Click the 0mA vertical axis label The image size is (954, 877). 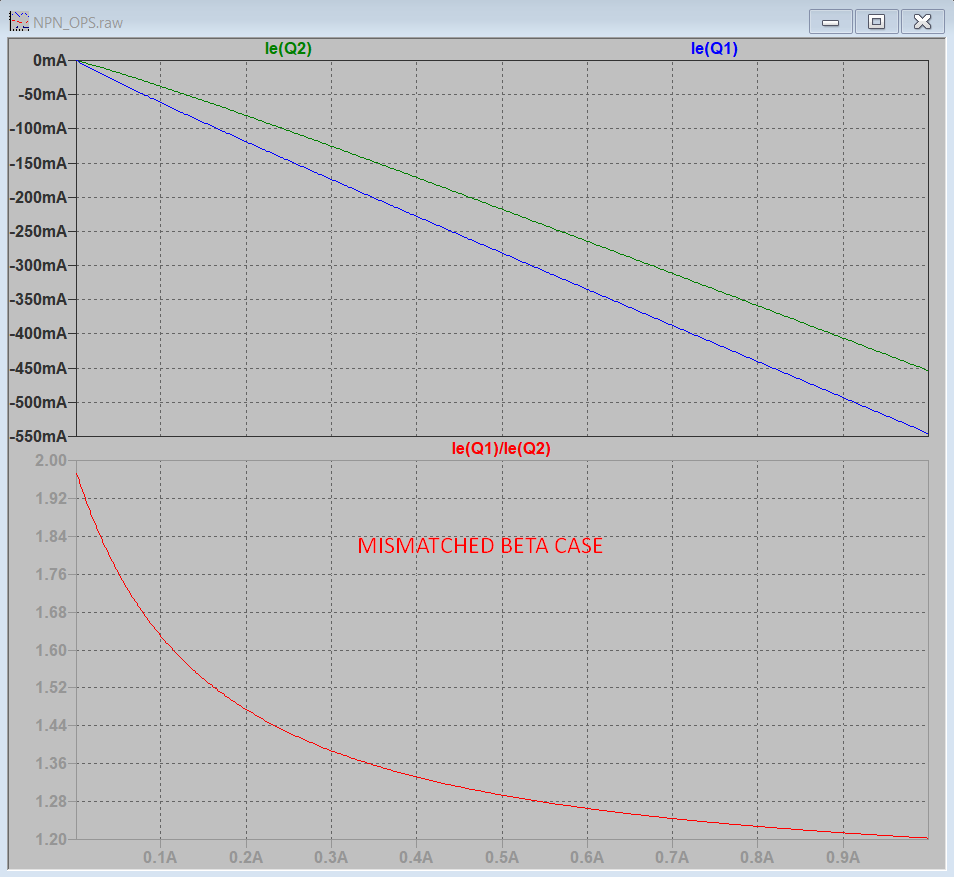point(50,60)
